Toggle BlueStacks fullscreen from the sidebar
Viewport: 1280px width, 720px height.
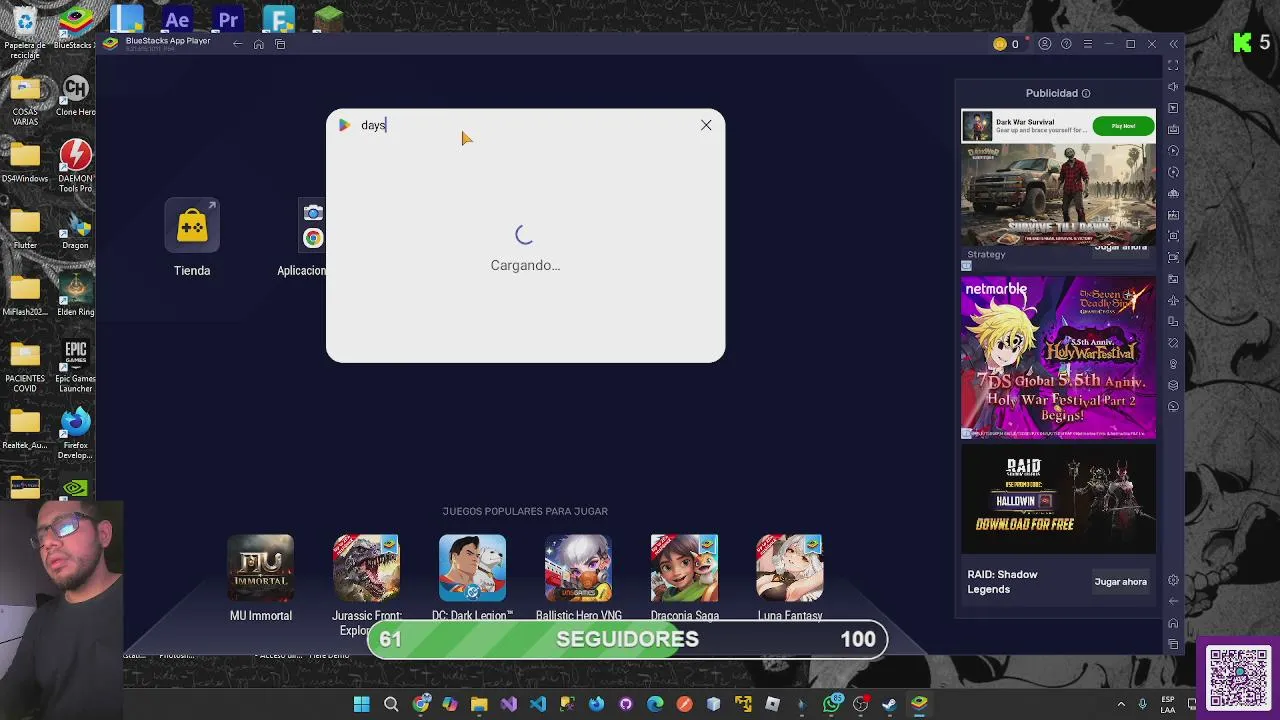point(1174,65)
